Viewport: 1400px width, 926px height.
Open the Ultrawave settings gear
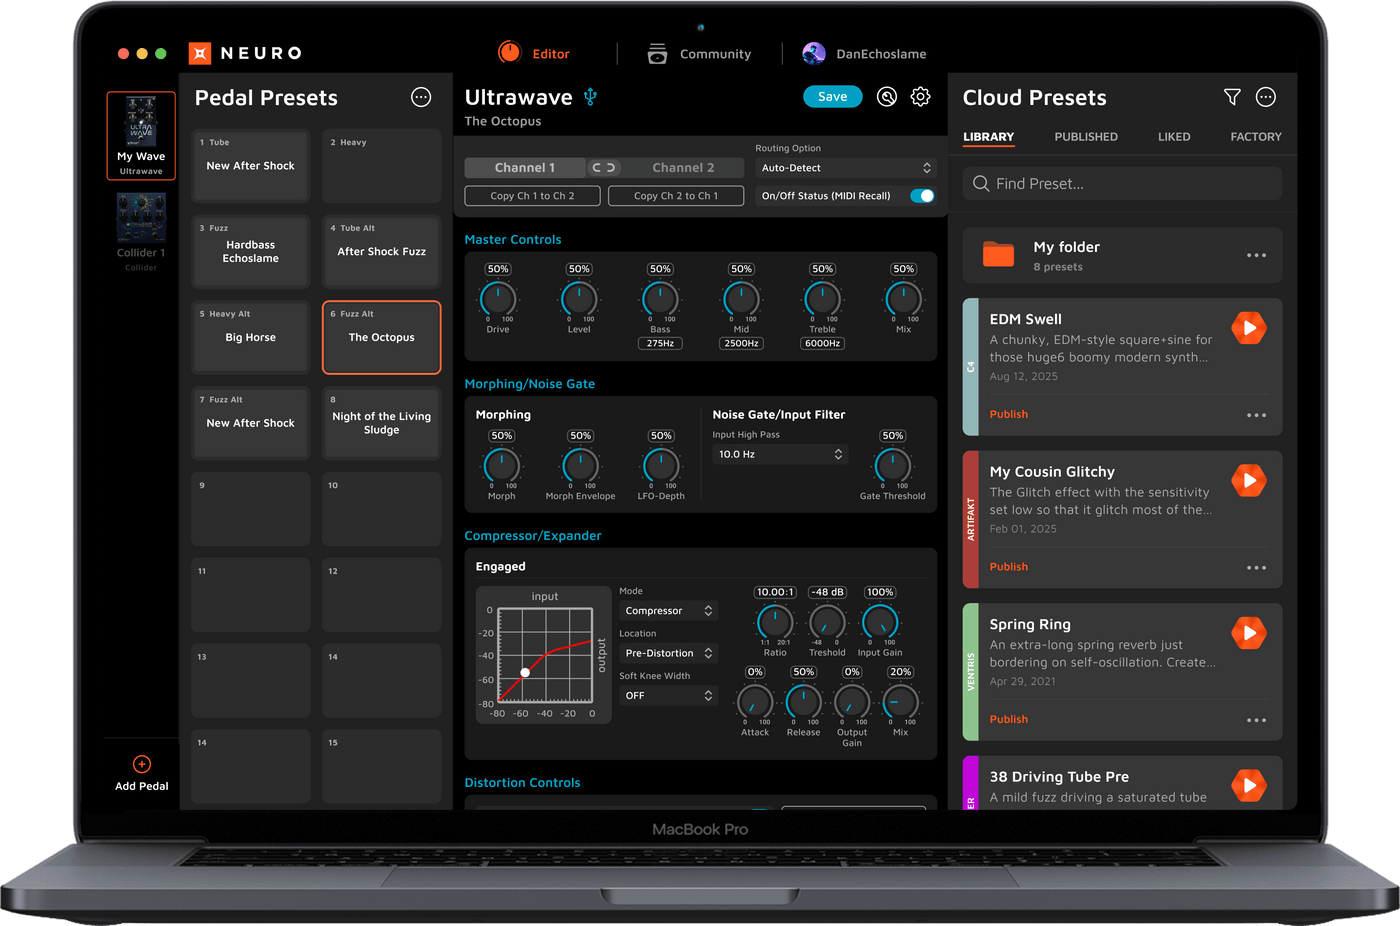click(x=920, y=96)
